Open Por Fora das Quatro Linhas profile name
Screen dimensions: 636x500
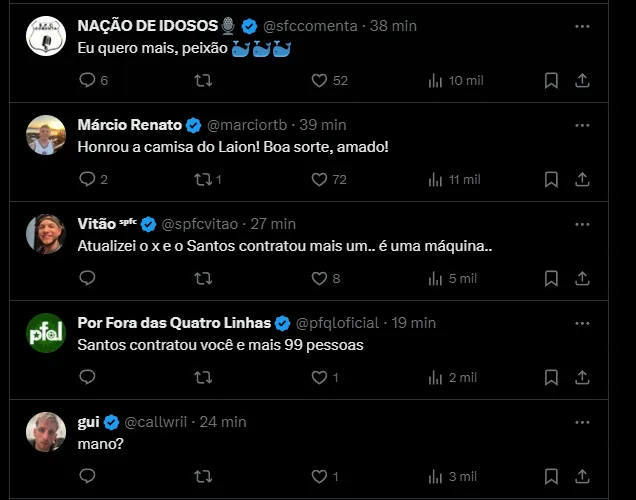coord(173,323)
